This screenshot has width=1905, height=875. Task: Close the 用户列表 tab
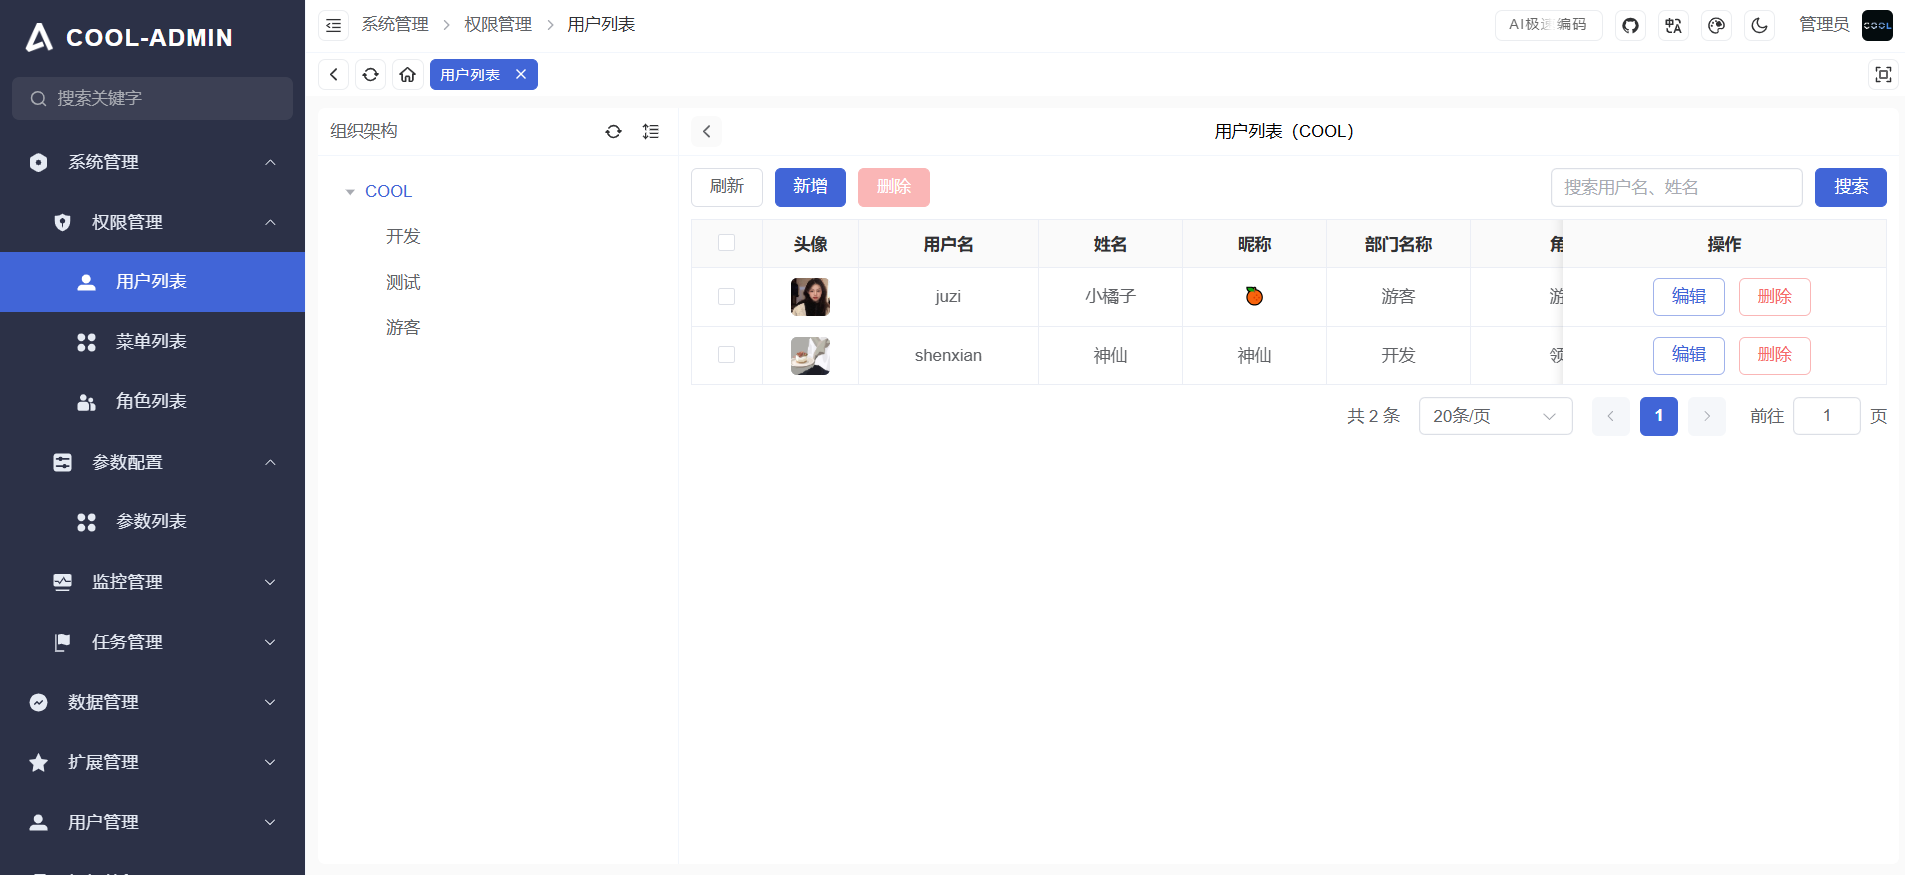coord(521,75)
